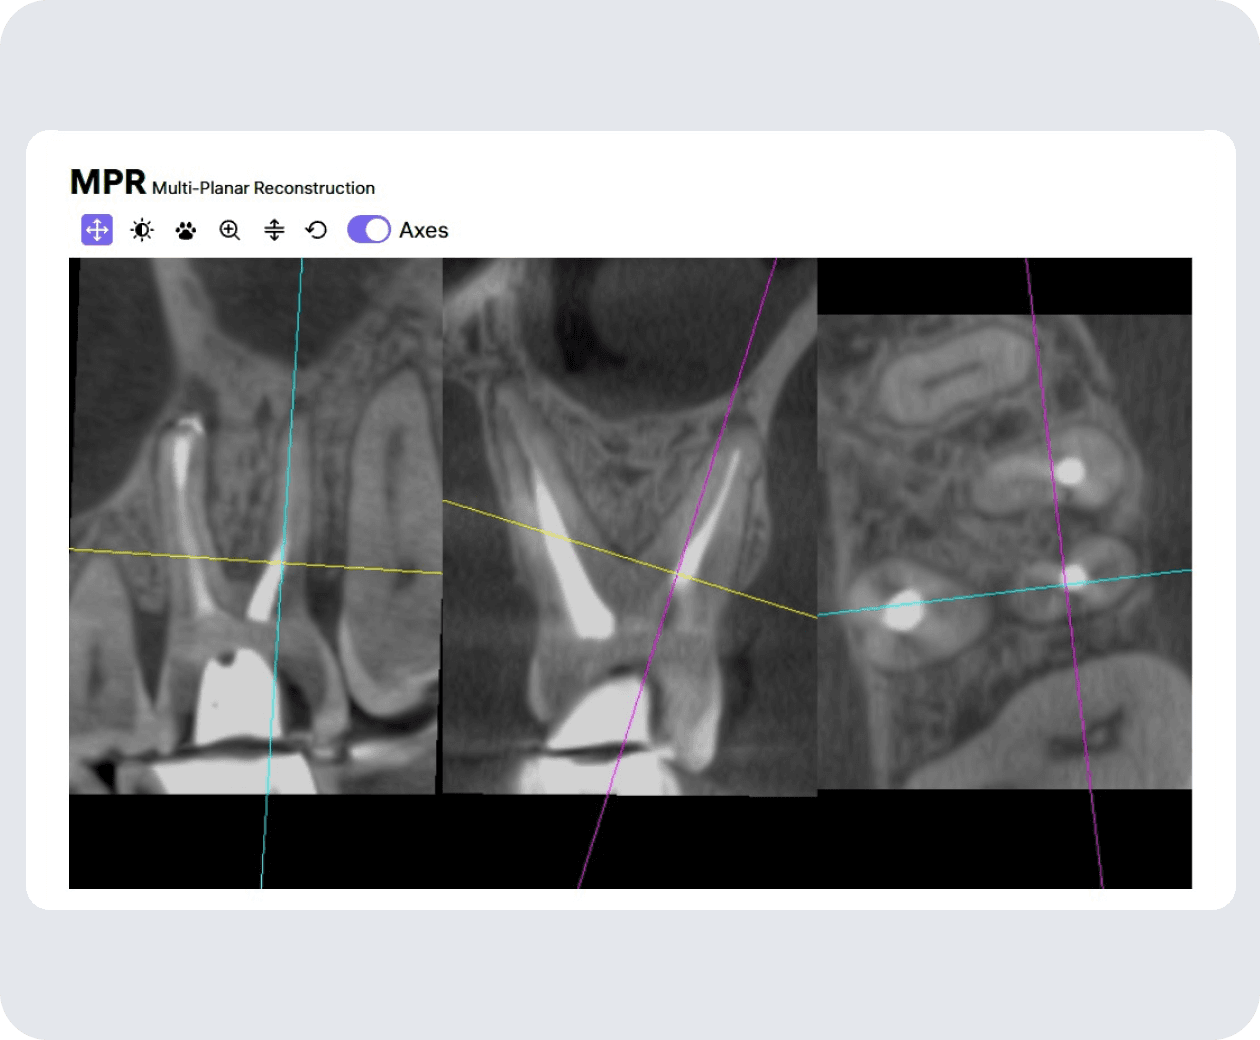Click the Multi-Planar Reconstruction subtitle
This screenshot has height=1040, width=1260.
(263, 188)
